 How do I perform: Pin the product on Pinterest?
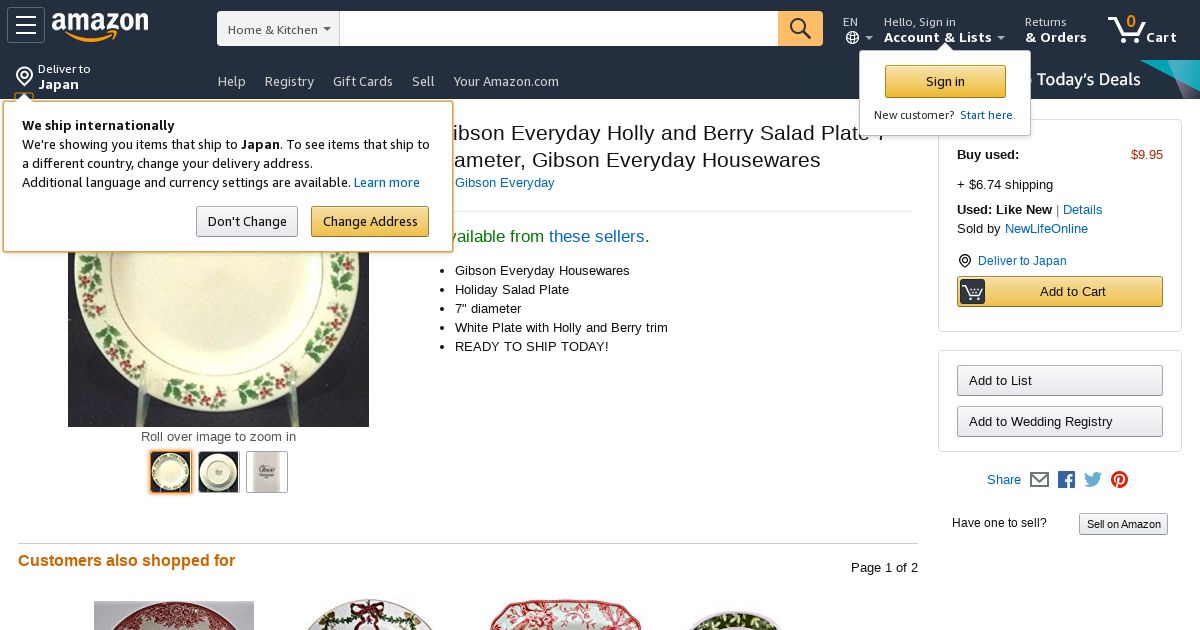coord(1119,480)
